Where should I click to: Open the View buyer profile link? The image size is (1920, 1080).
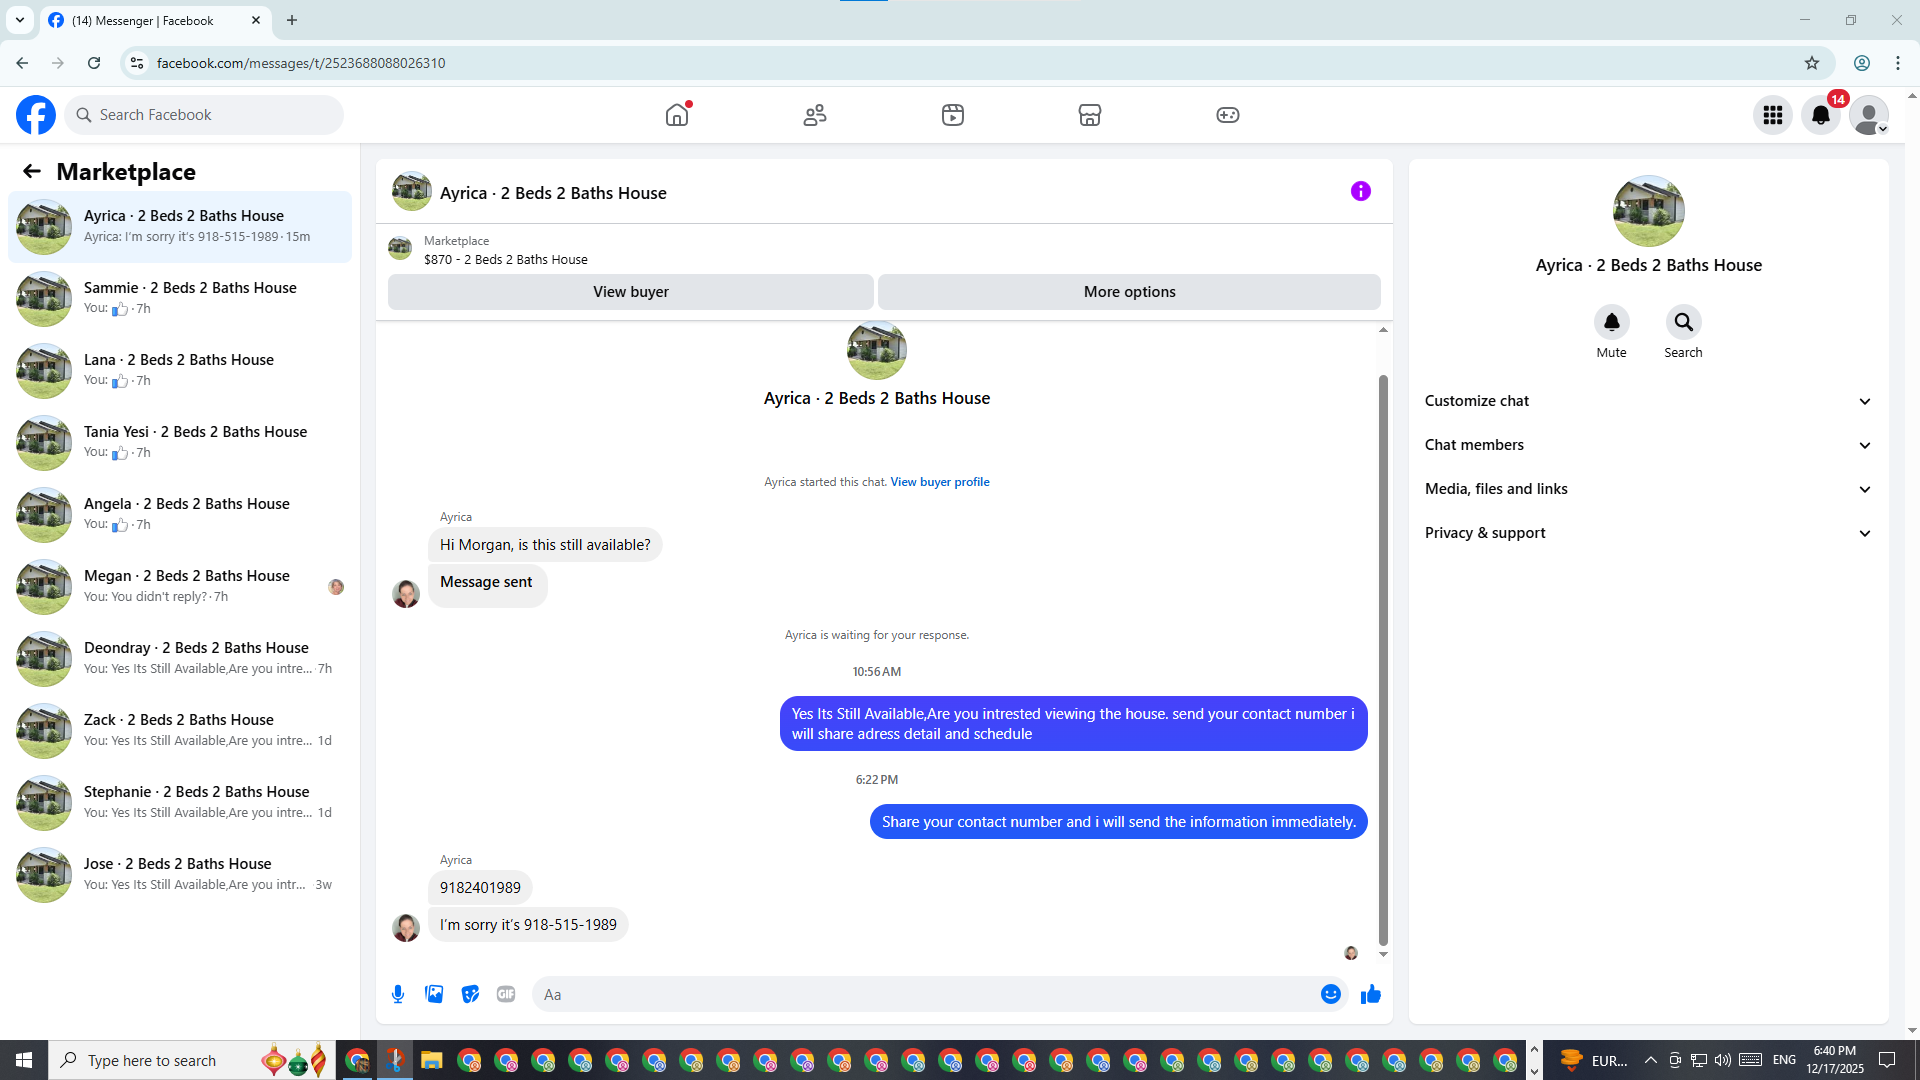[x=939, y=482]
